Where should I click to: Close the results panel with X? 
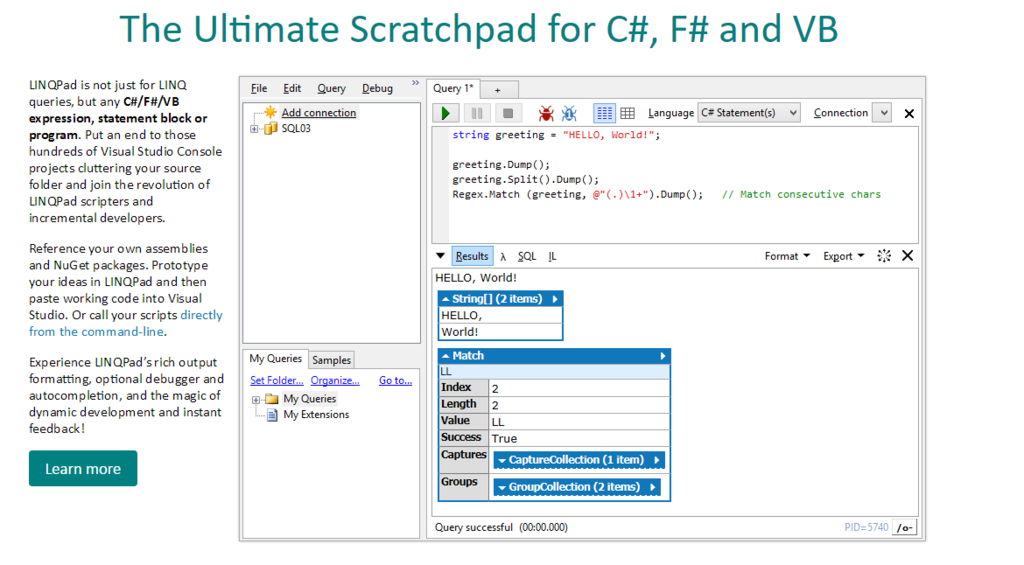pyautogui.click(x=907, y=255)
